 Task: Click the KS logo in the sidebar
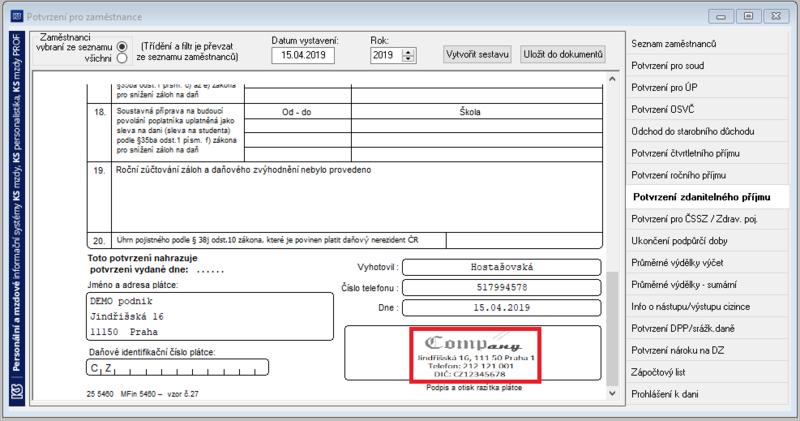pyautogui.click(x=17, y=391)
